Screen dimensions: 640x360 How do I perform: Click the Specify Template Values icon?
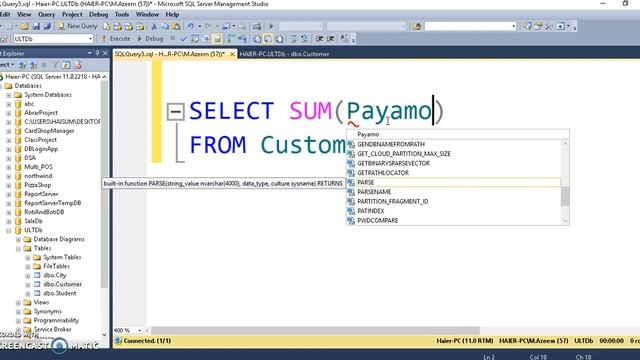click(344, 39)
